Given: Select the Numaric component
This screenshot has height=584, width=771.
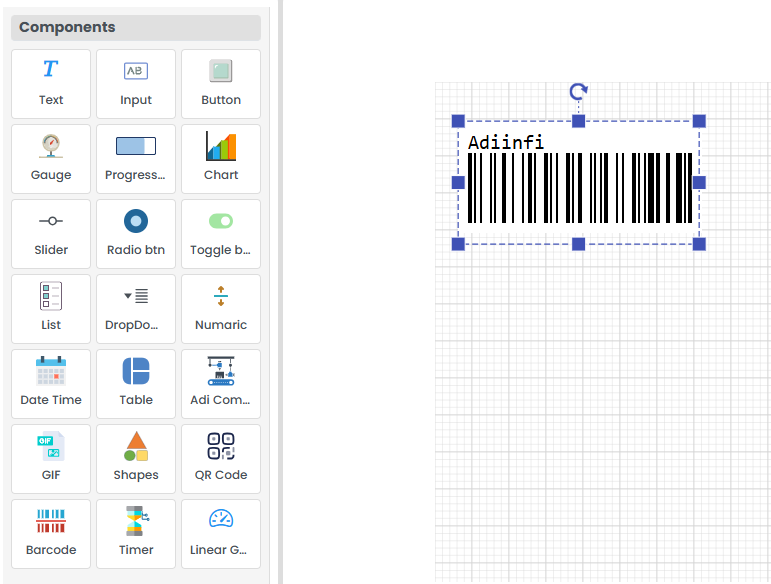Looking at the screenshot, I should (221, 309).
